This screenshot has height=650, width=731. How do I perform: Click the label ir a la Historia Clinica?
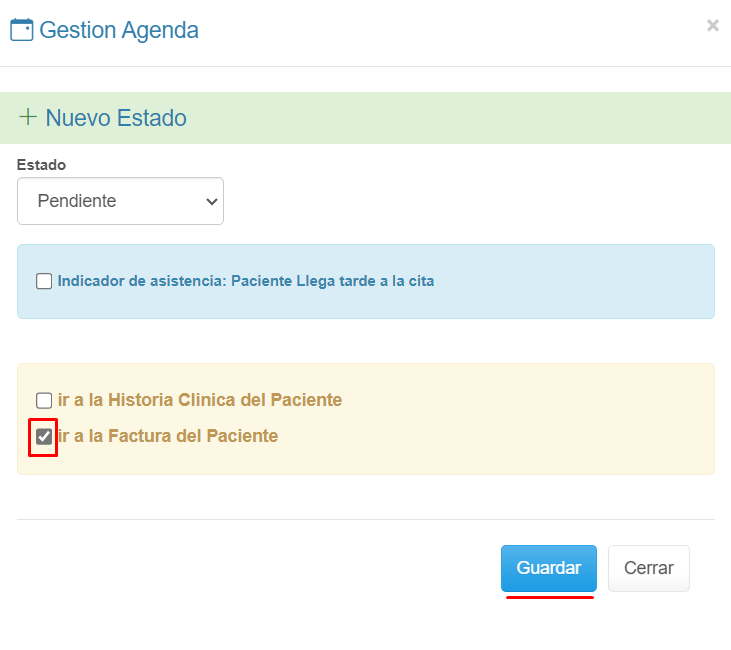200,400
